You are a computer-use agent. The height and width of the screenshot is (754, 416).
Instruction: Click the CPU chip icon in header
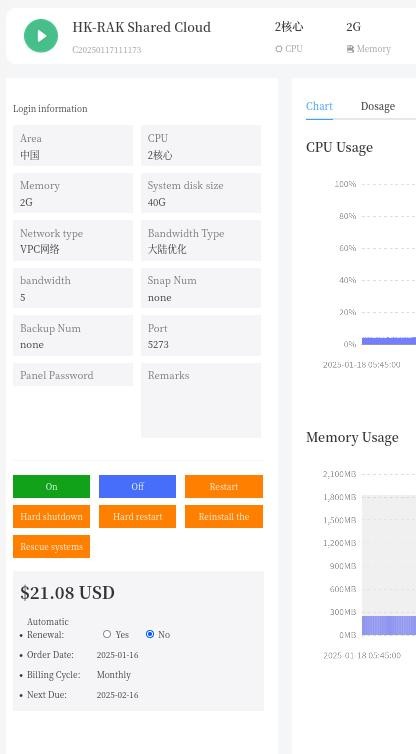278,49
